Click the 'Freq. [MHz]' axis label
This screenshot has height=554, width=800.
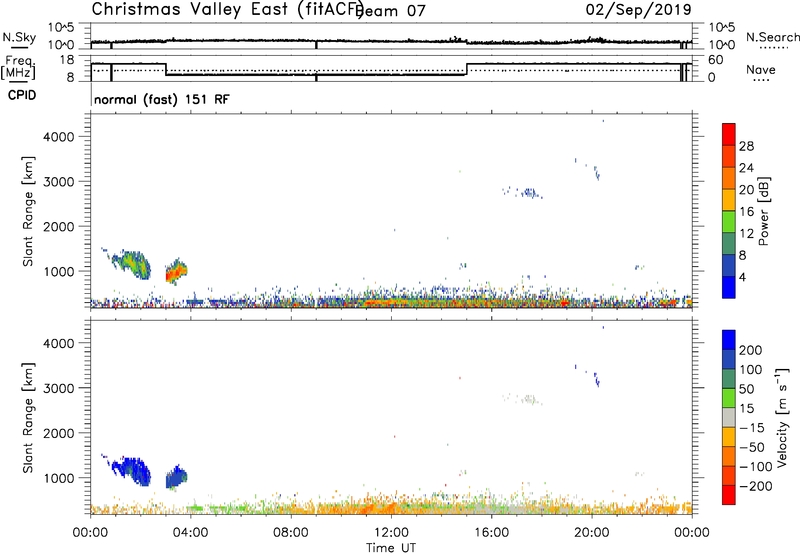(x=18, y=67)
